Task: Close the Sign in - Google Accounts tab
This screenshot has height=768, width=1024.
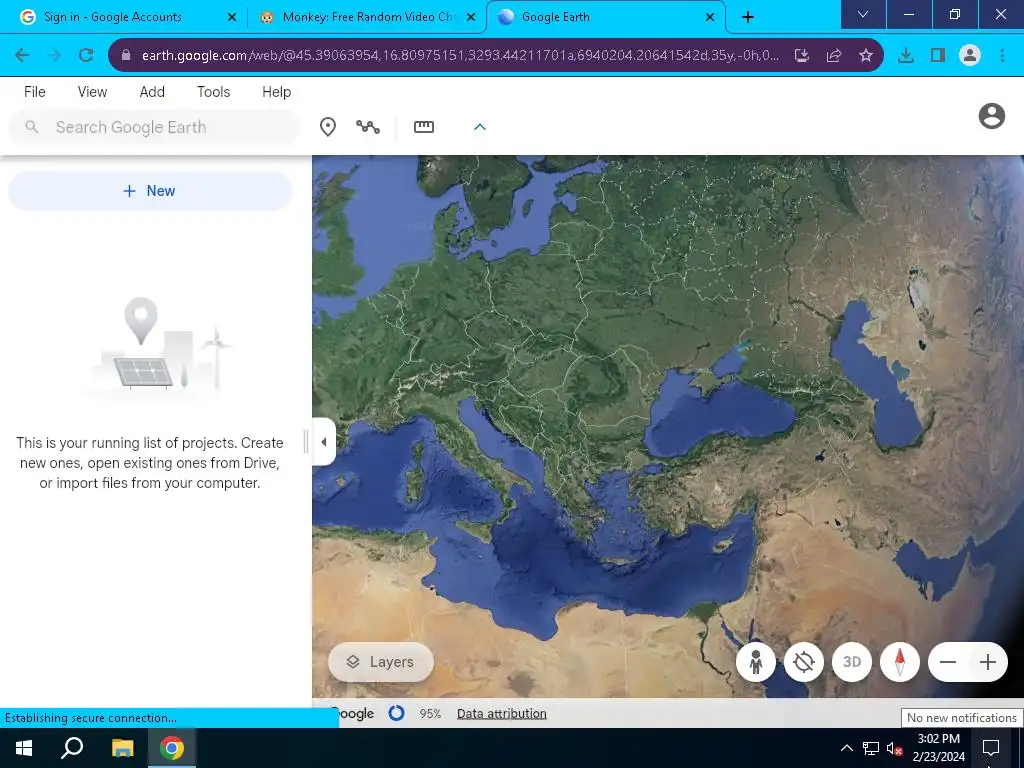Action: point(231,18)
